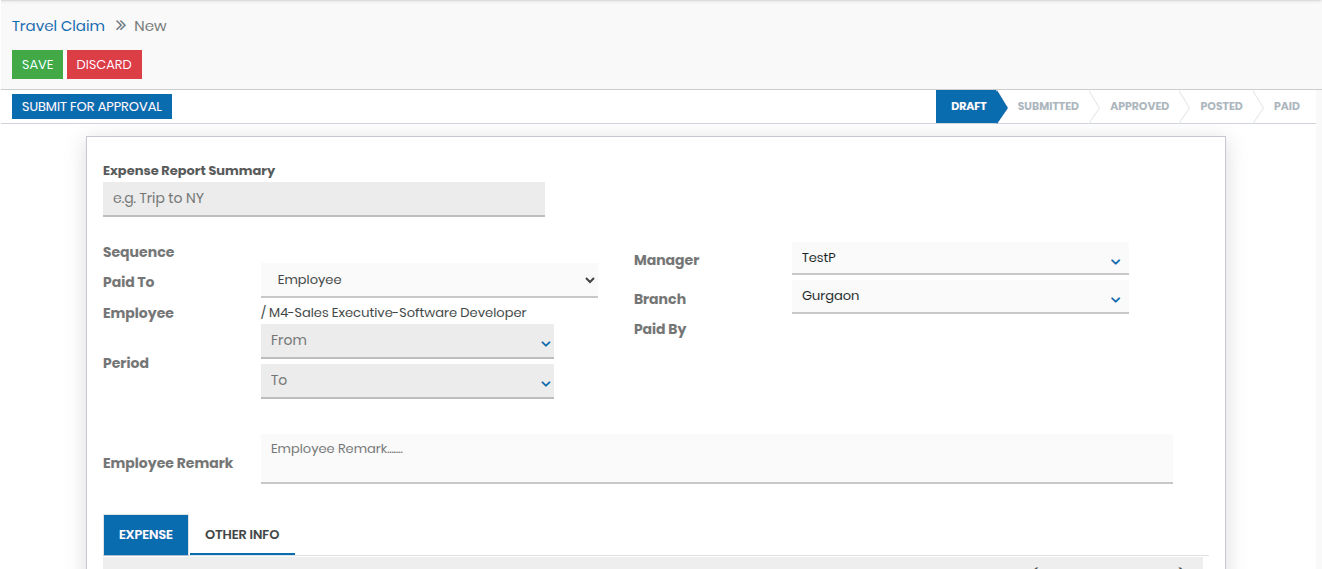Open the Branch dropdown showing Gurgaon
This screenshot has width=1322, height=569.
click(x=959, y=297)
